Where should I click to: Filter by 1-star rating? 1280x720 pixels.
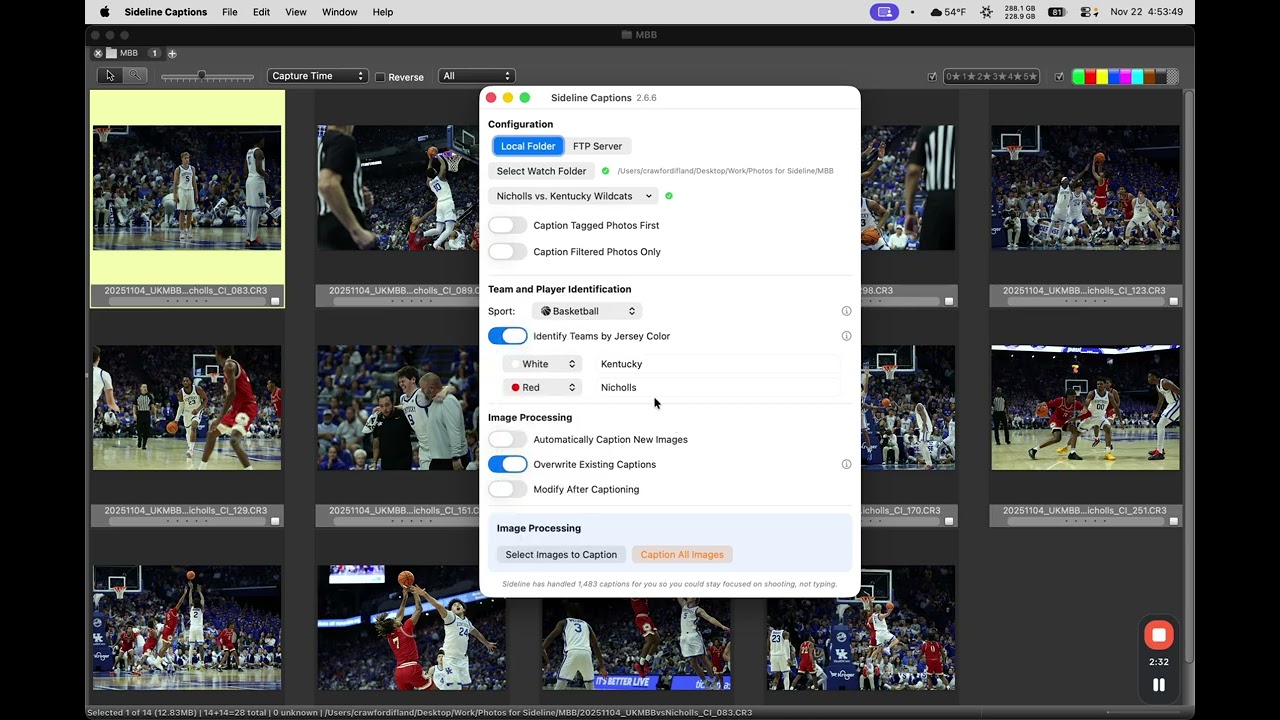tap(968, 76)
